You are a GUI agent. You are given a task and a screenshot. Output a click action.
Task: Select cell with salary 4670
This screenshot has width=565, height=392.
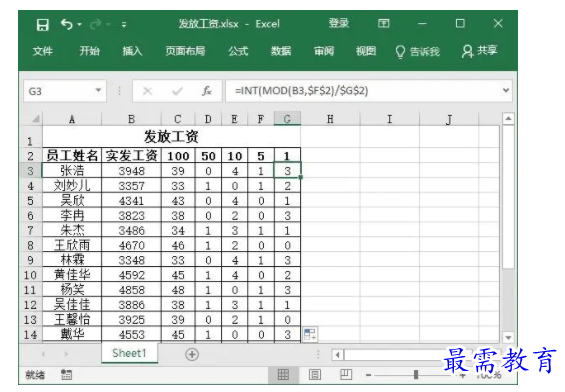pos(131,245)
